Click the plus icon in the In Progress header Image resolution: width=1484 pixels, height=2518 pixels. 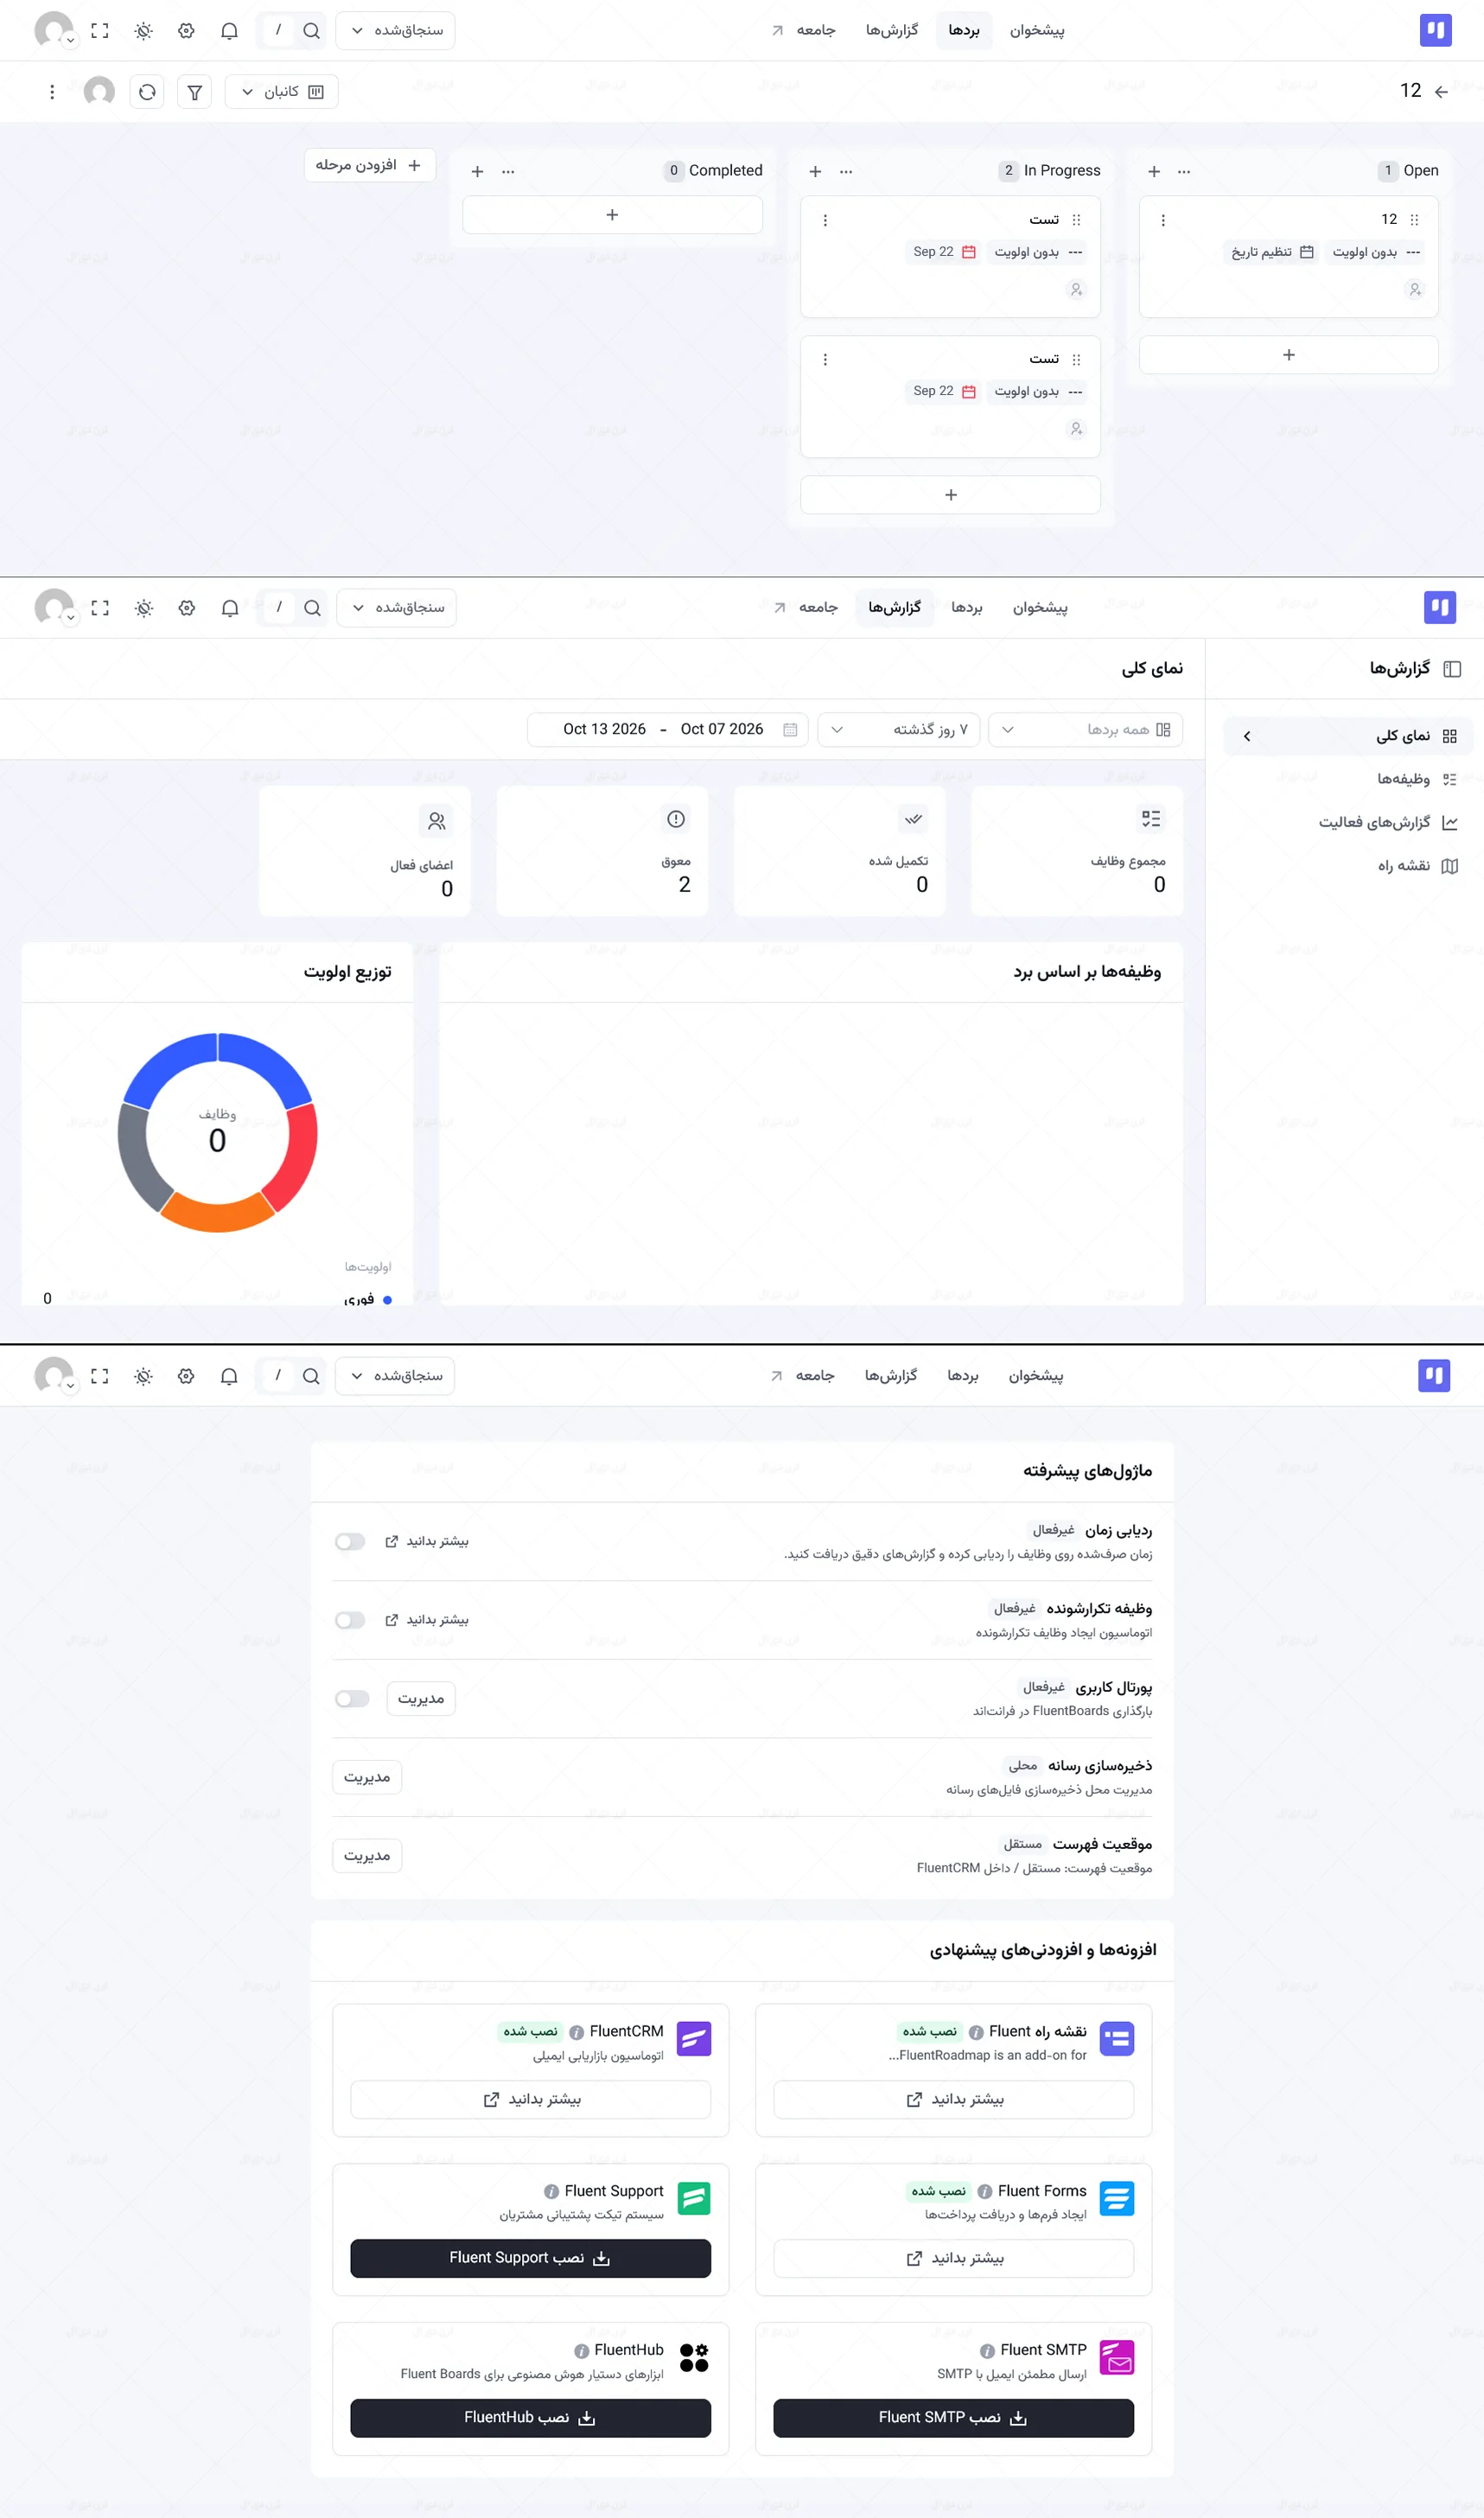(815, 171)
